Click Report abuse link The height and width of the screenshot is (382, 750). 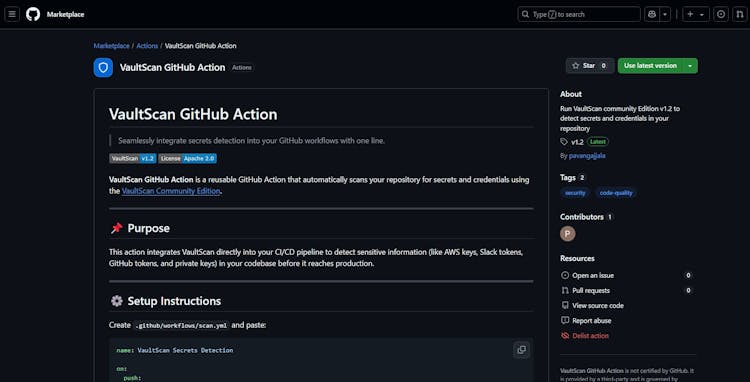pyautogui.click(x=592, y=321)
